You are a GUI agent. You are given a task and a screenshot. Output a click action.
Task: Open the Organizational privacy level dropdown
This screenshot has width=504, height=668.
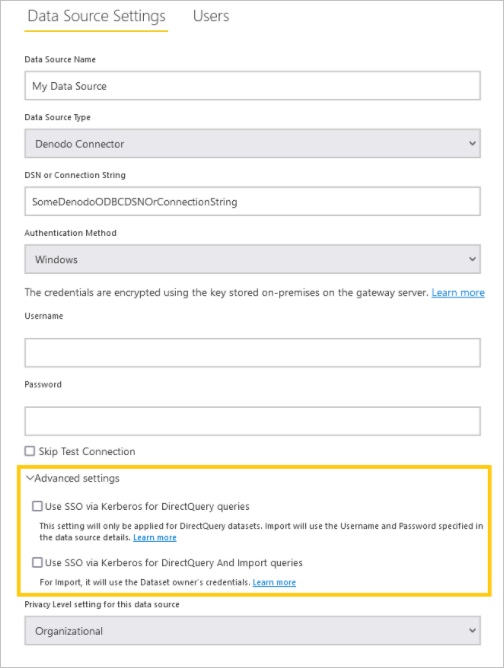pyautogui.click(x=253, y=631)
